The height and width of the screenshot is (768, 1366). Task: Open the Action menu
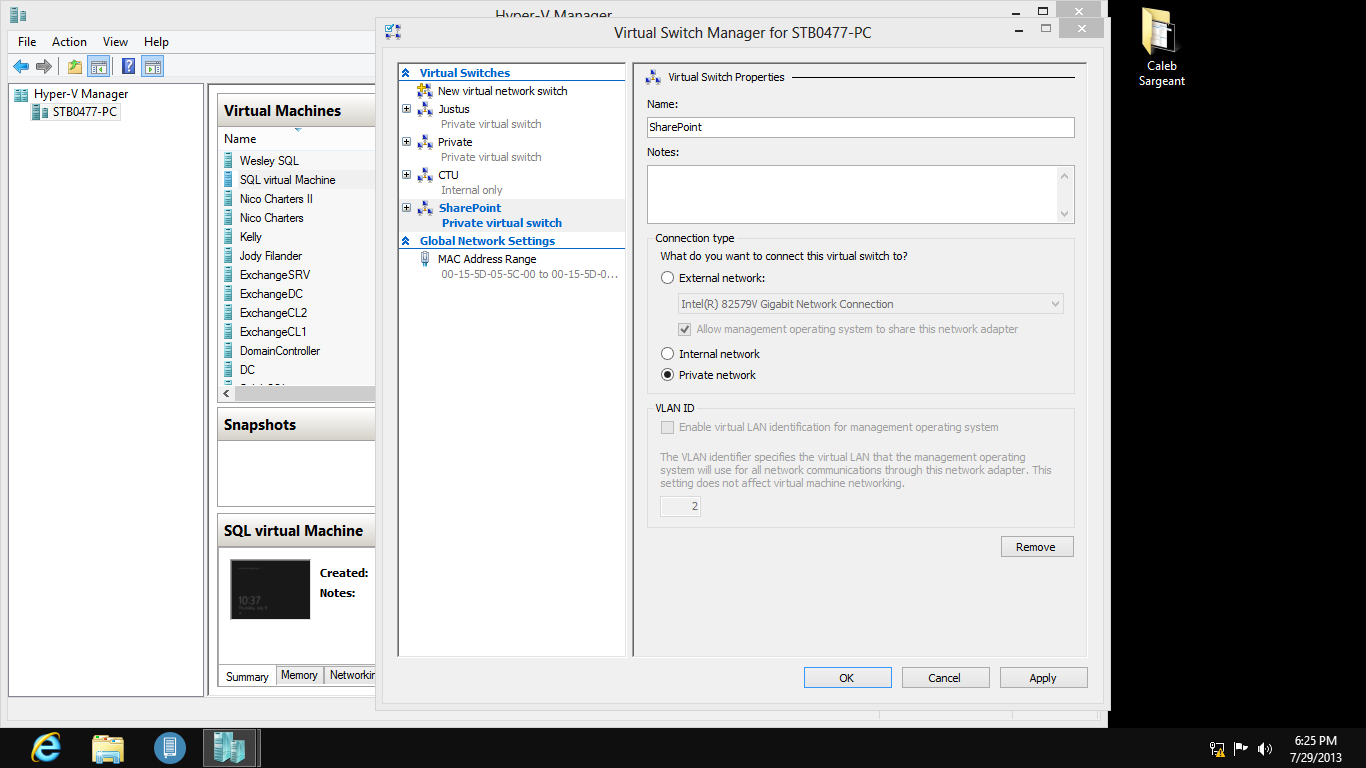[x=69, y=42]
